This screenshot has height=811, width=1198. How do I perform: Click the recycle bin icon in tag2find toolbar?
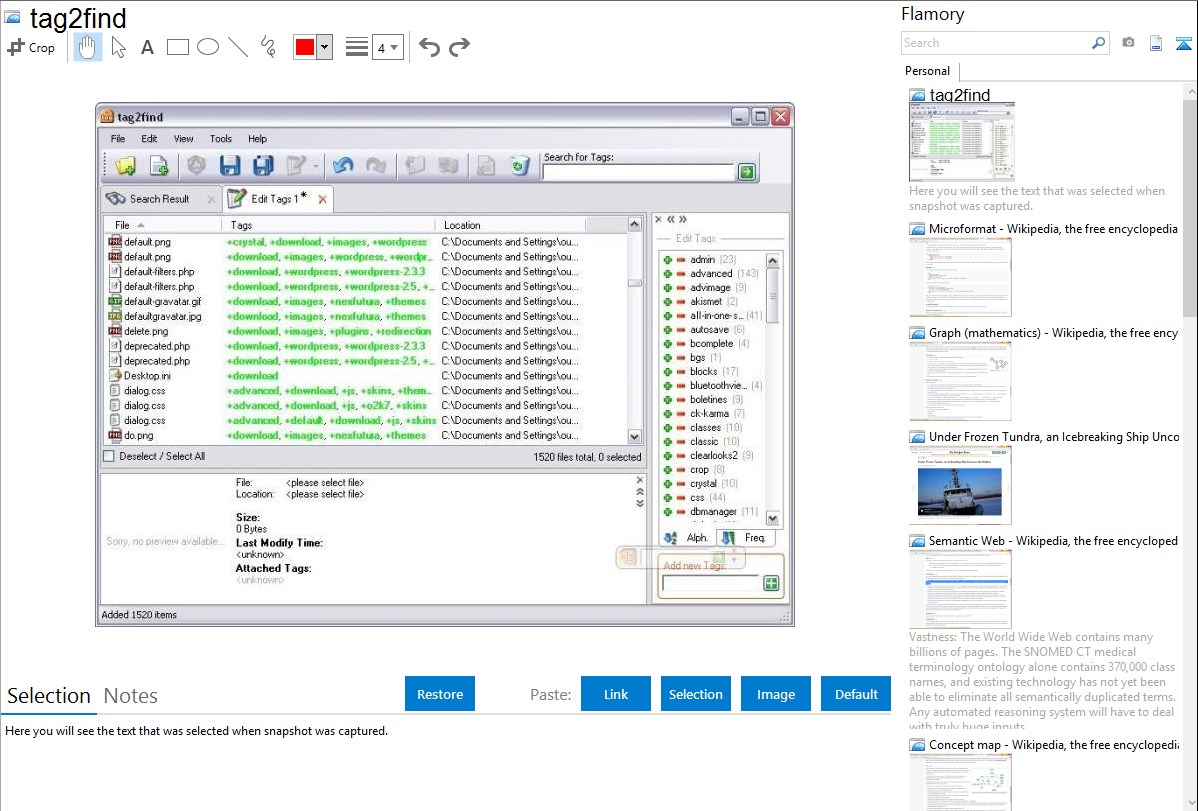point(520,166)
